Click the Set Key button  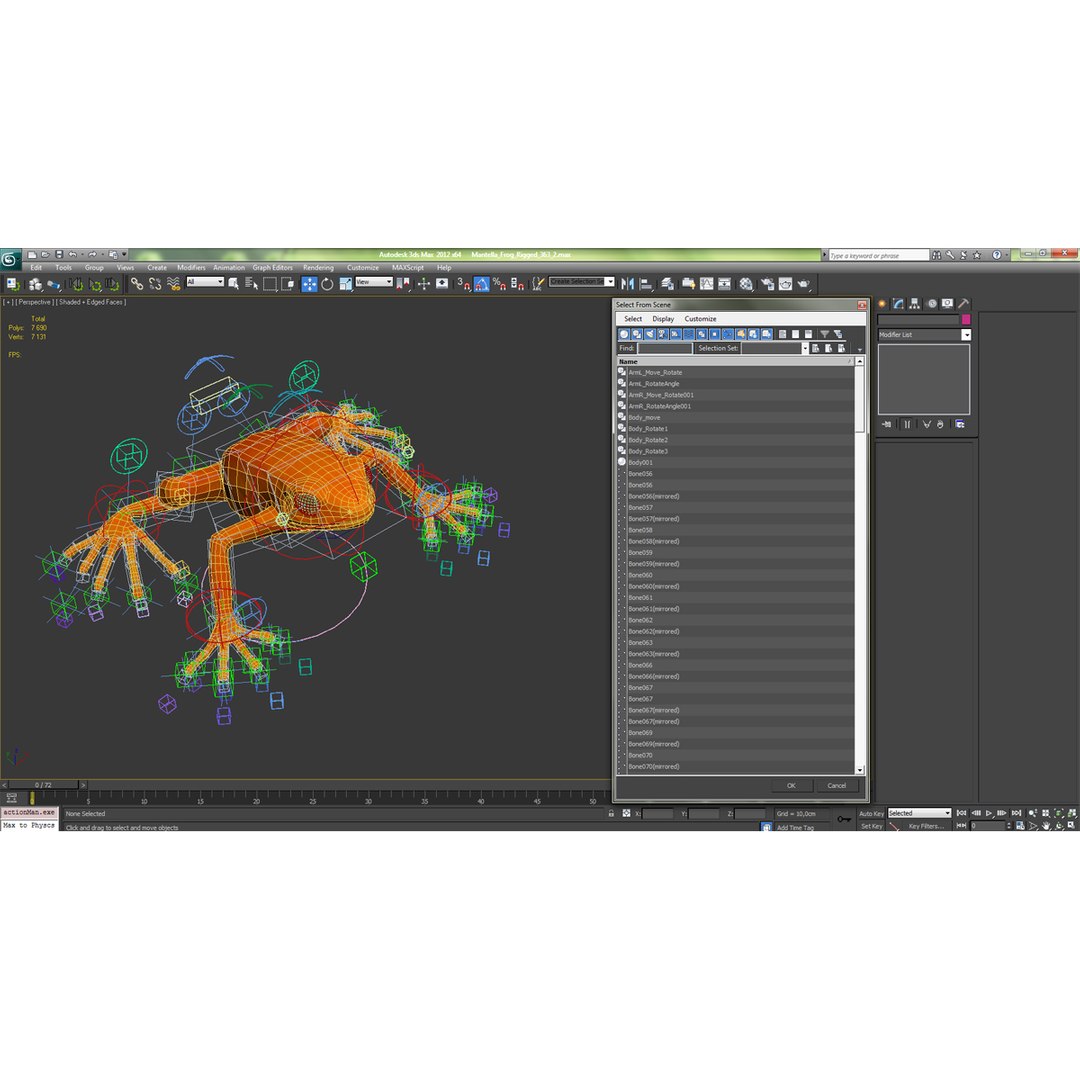(x=871, y=826)
